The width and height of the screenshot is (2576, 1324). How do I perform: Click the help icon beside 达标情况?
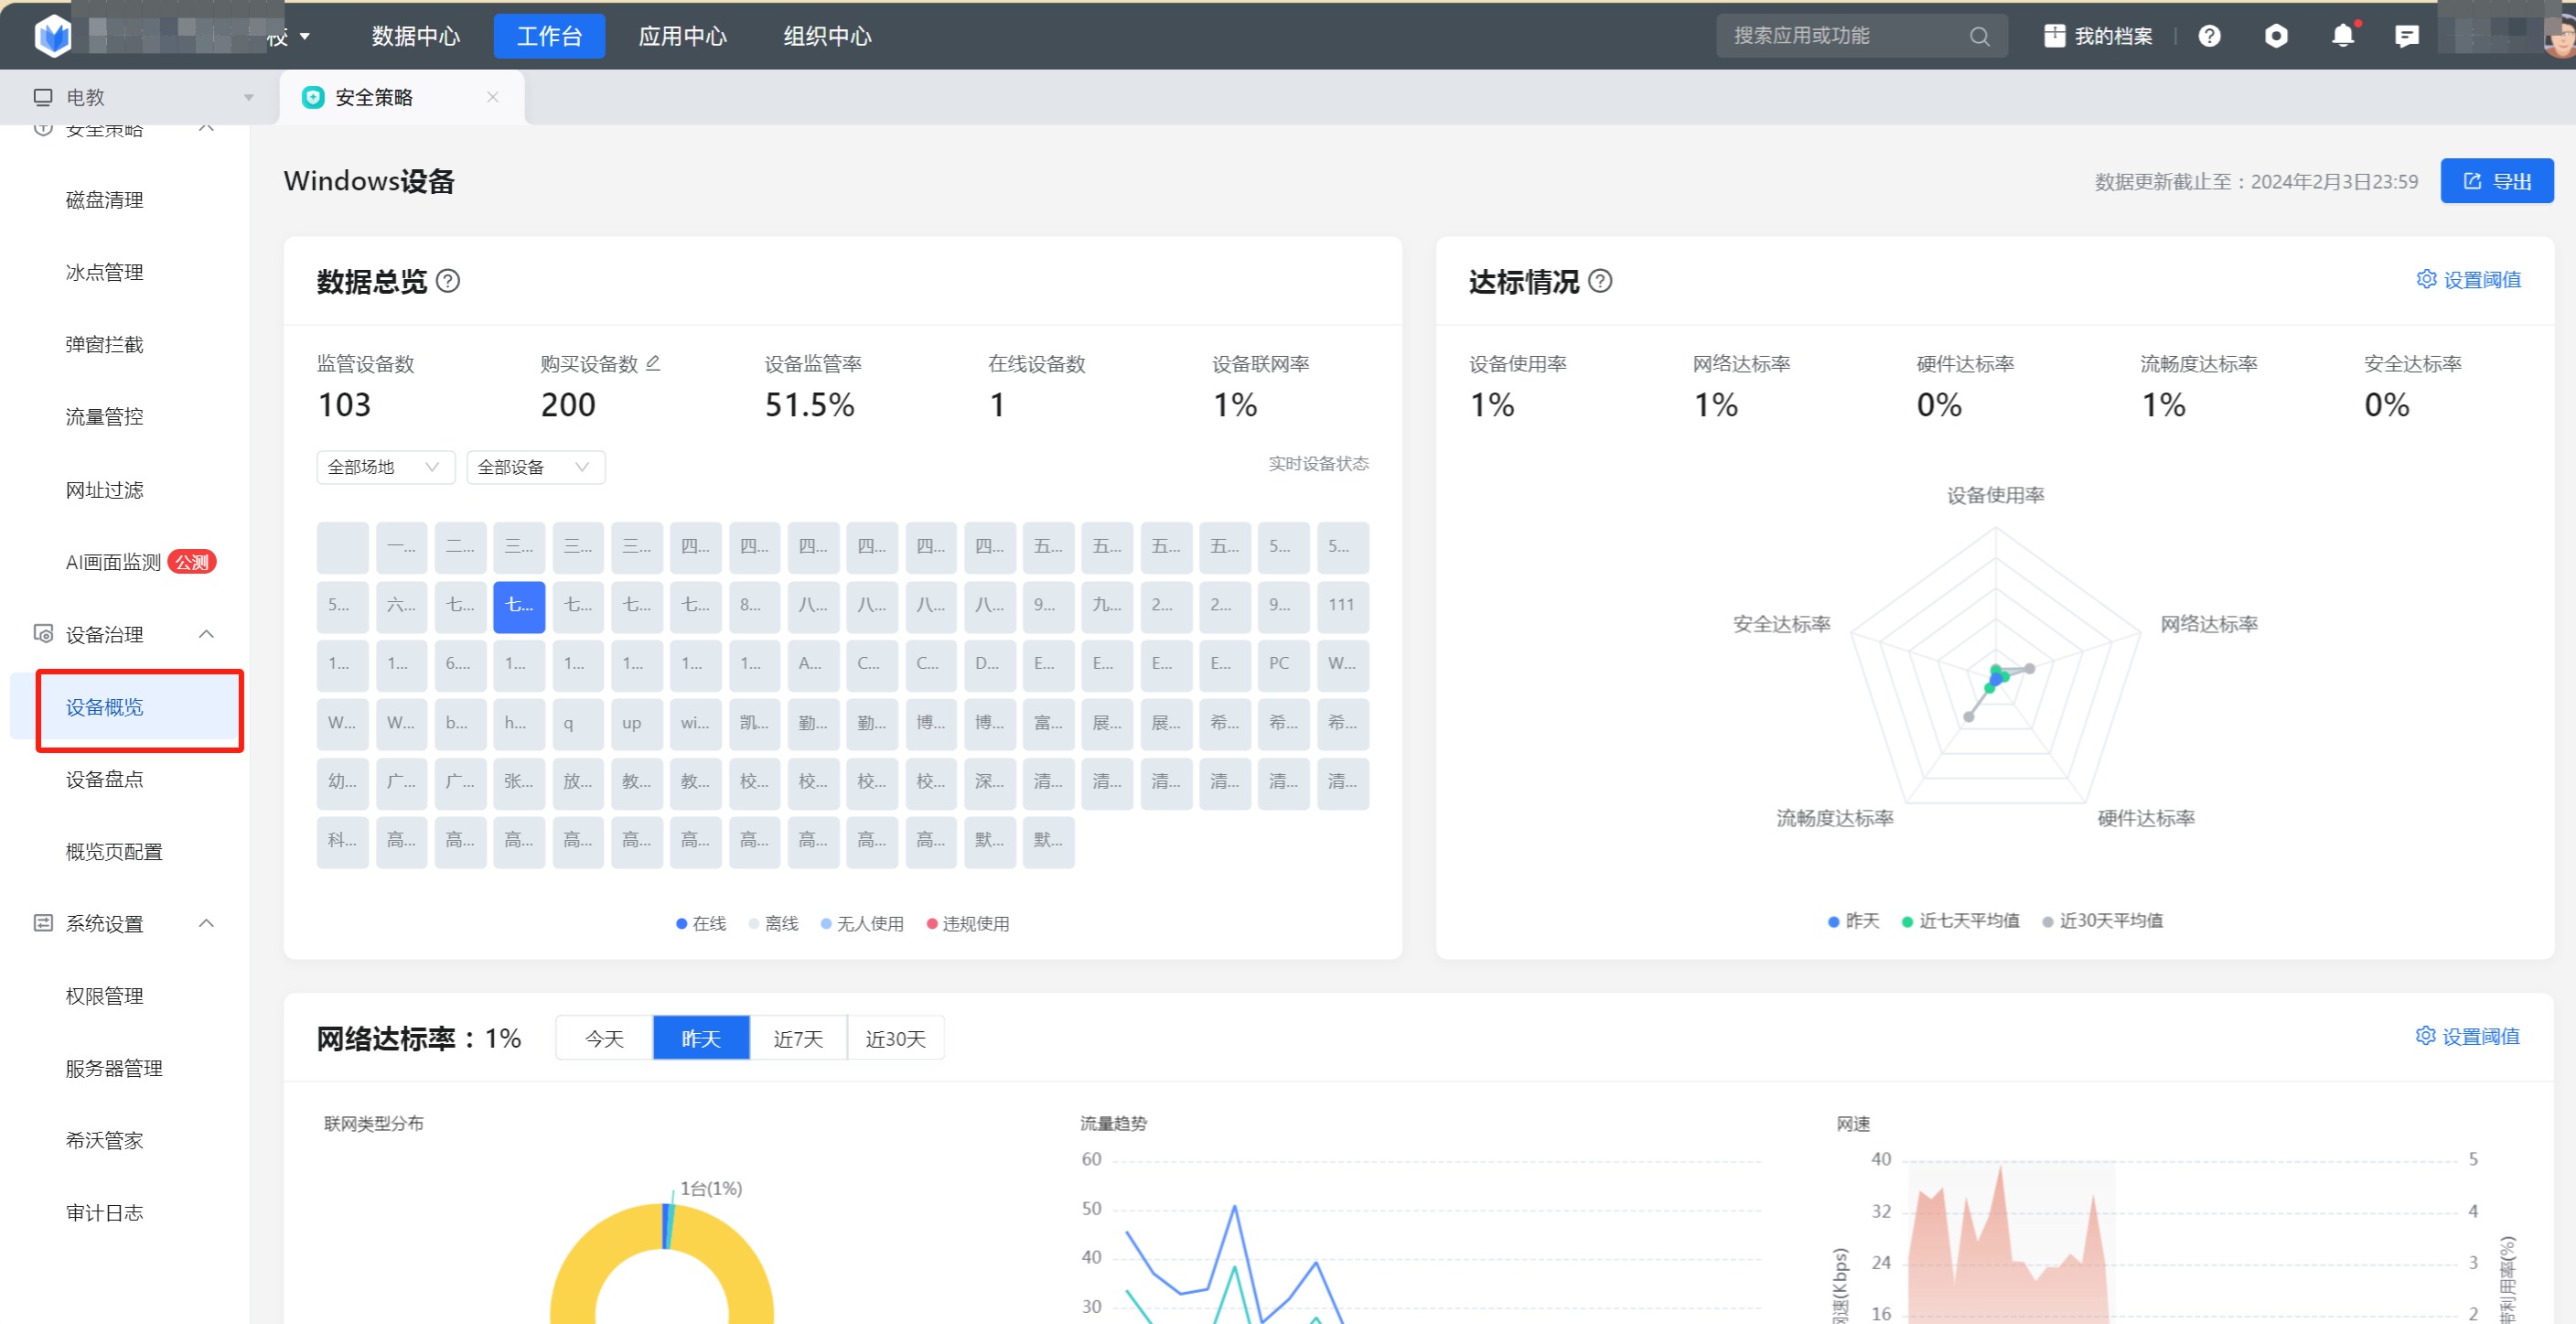[1600, 281]
